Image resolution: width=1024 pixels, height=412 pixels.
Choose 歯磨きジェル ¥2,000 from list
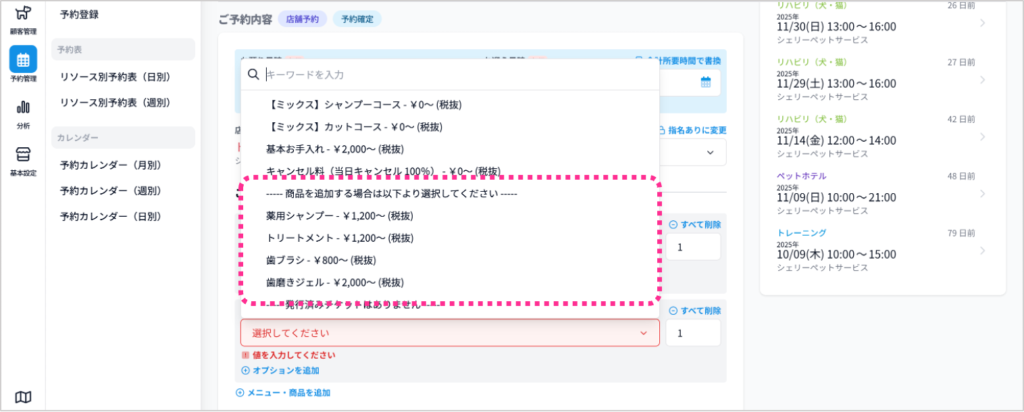point(334,282)
